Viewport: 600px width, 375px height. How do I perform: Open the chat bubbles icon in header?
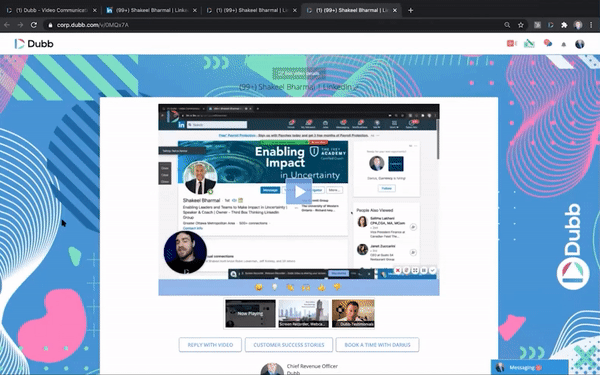pyautogui.click(x=548, y=43)
